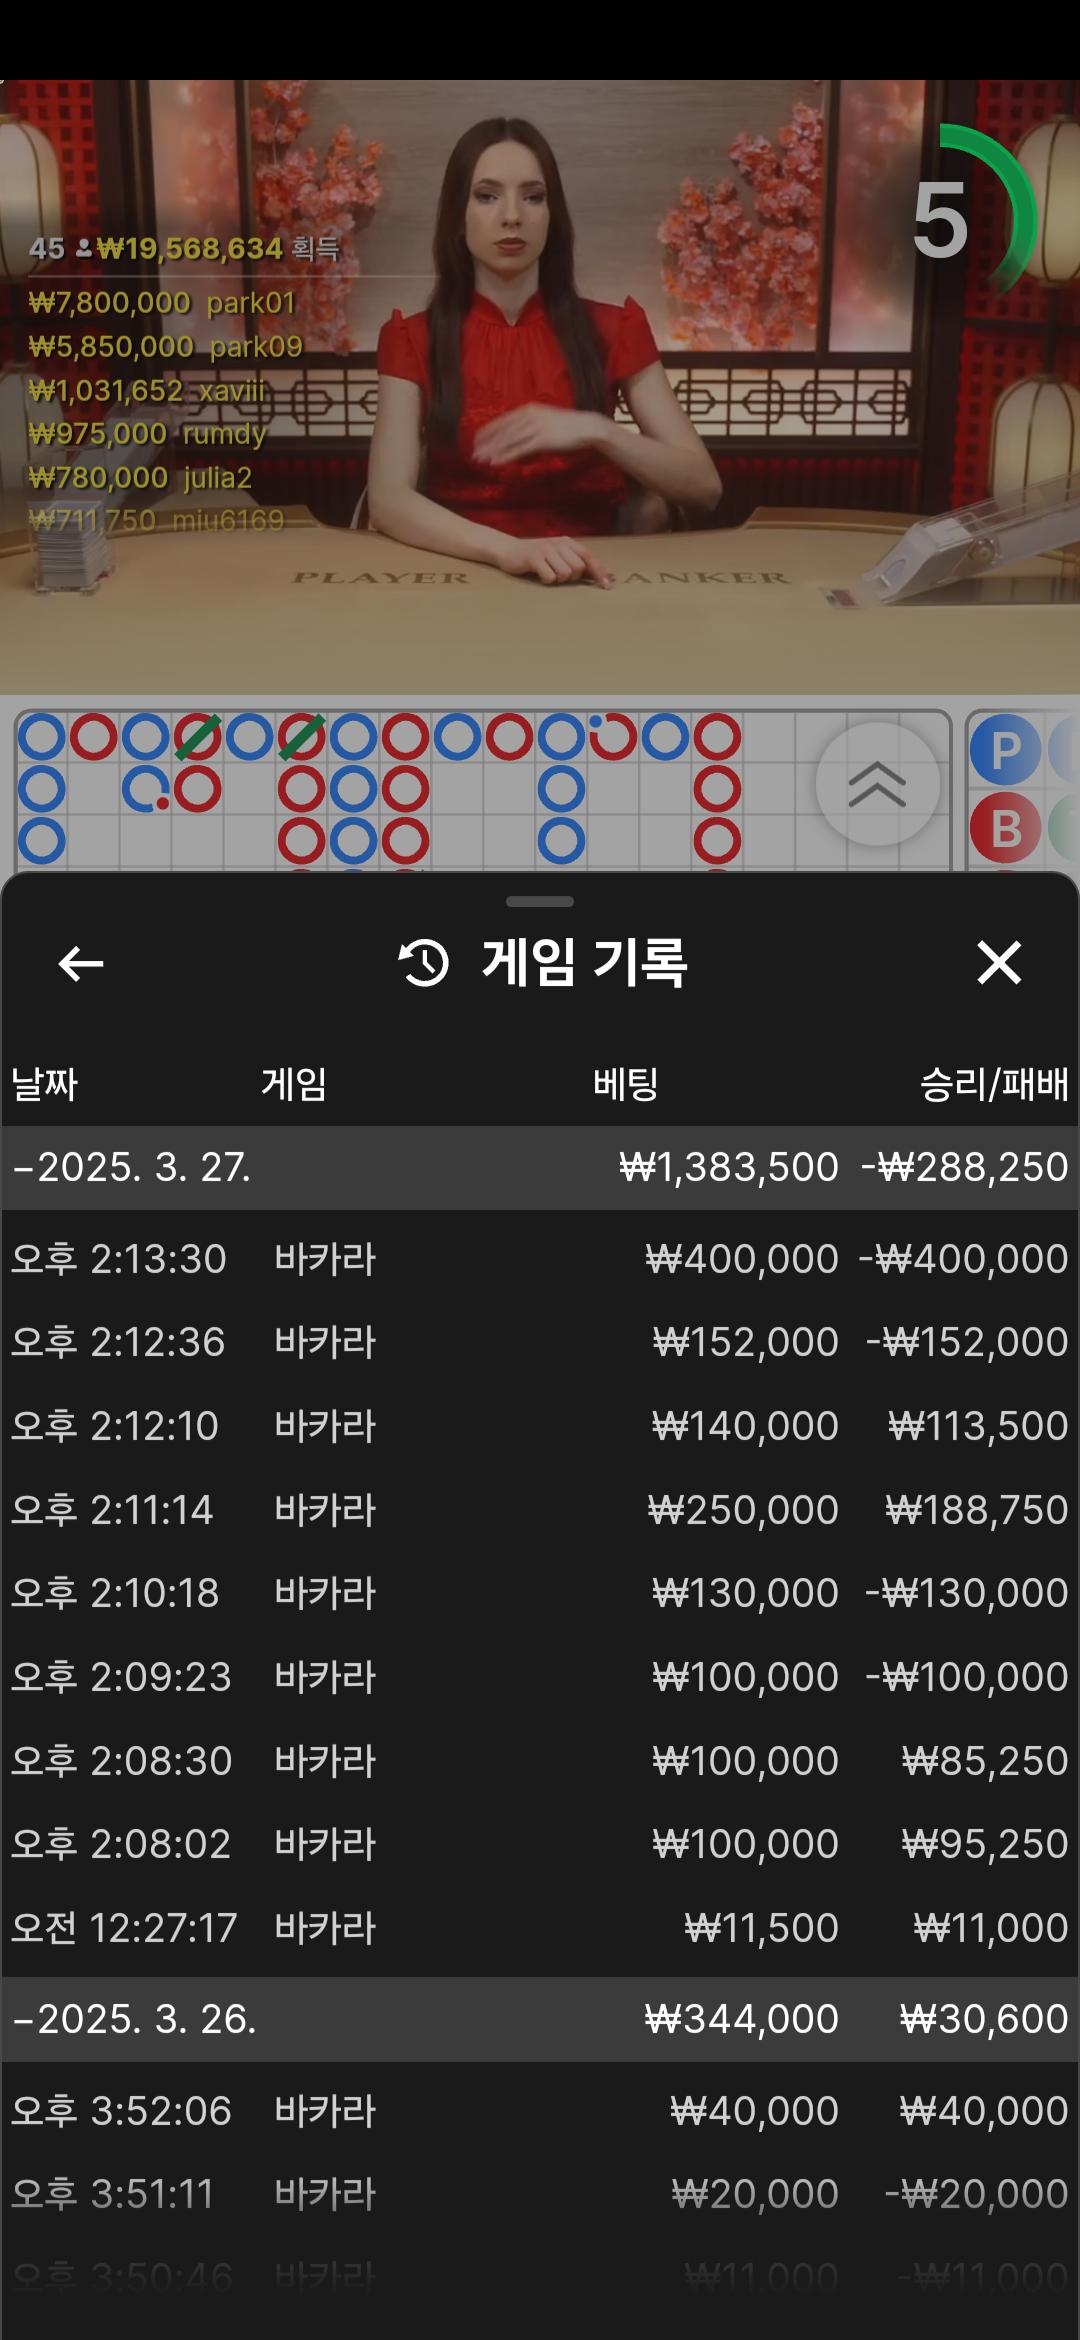Viewport: 1080px width, 2340px height.
Task: Click the 날짜 column header
Action: click(45, 1084)
